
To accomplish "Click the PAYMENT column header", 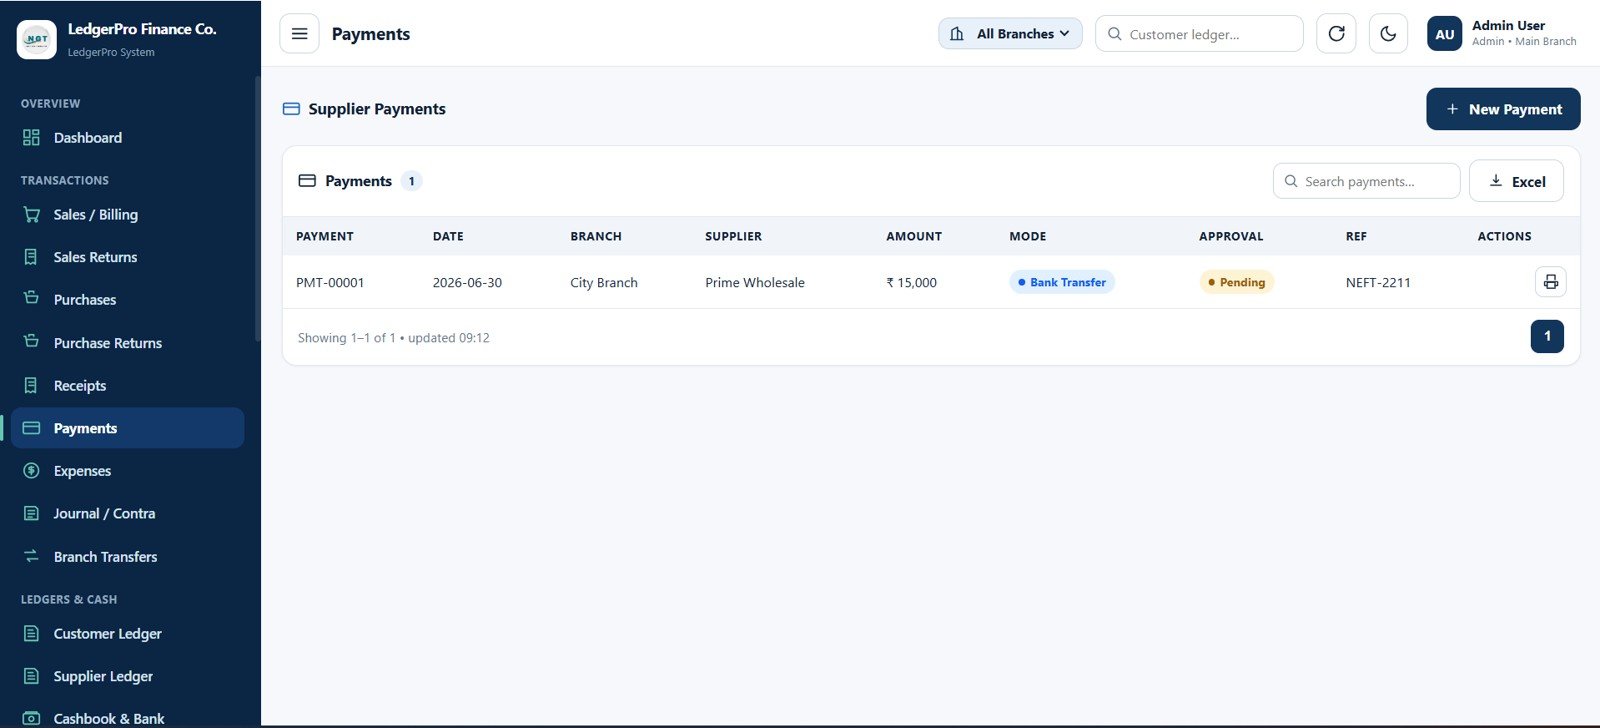I will pos(325,237).
